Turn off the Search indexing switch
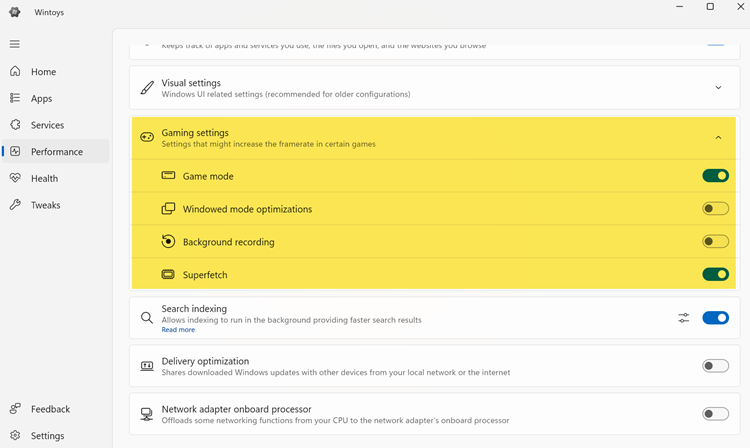The width and height of the screenshot is (750, 448). (x=715, y=318)
